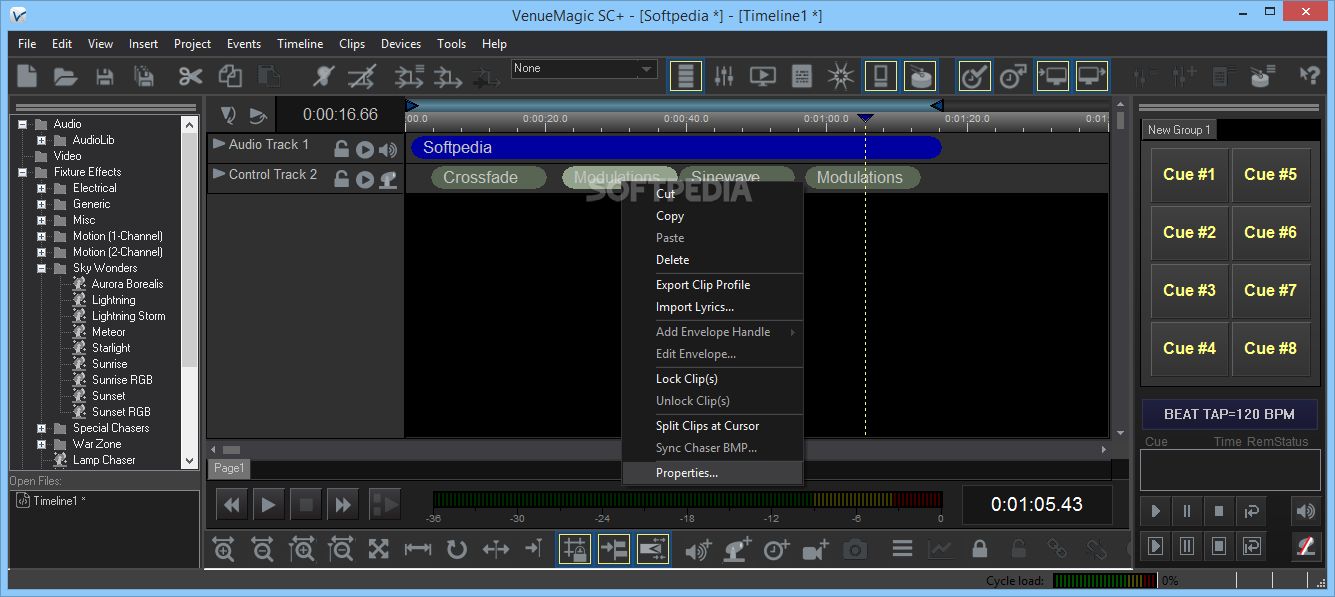The width and height of the screenshot is (1335, 597).
Task: Click the add audio speaker-plus icon
Action: (x=698, y=549)
